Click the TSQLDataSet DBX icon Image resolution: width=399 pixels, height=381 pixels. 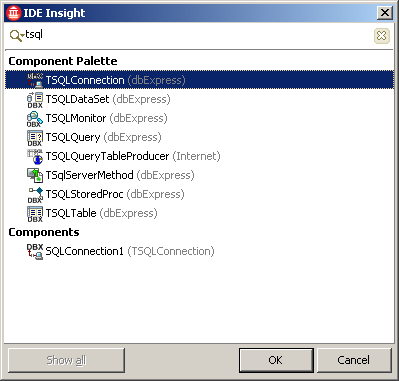pyautogui.click(x=35, y=100)
